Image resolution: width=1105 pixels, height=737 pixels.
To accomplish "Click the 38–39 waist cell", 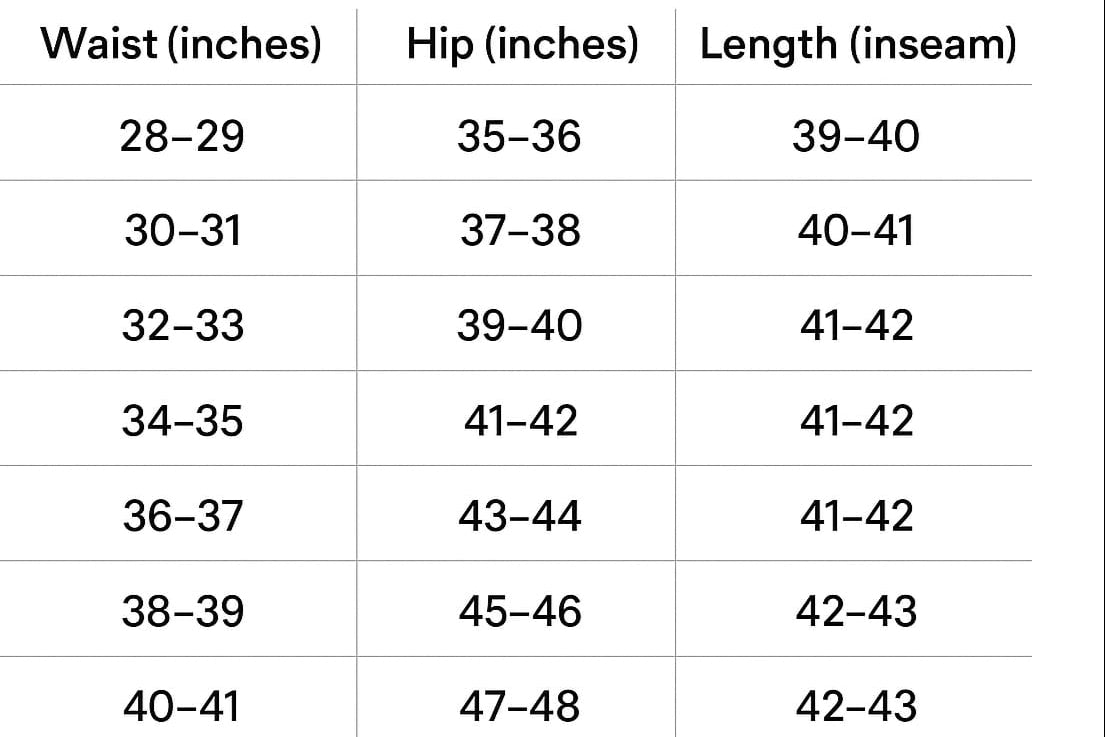I will tap(182, 612).
